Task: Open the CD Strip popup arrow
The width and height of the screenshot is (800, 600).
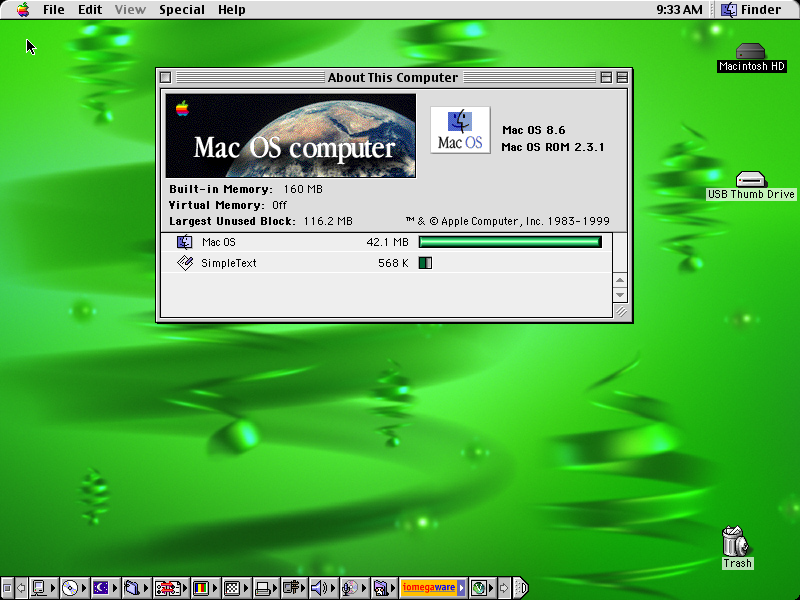Action: coord(84,588)
